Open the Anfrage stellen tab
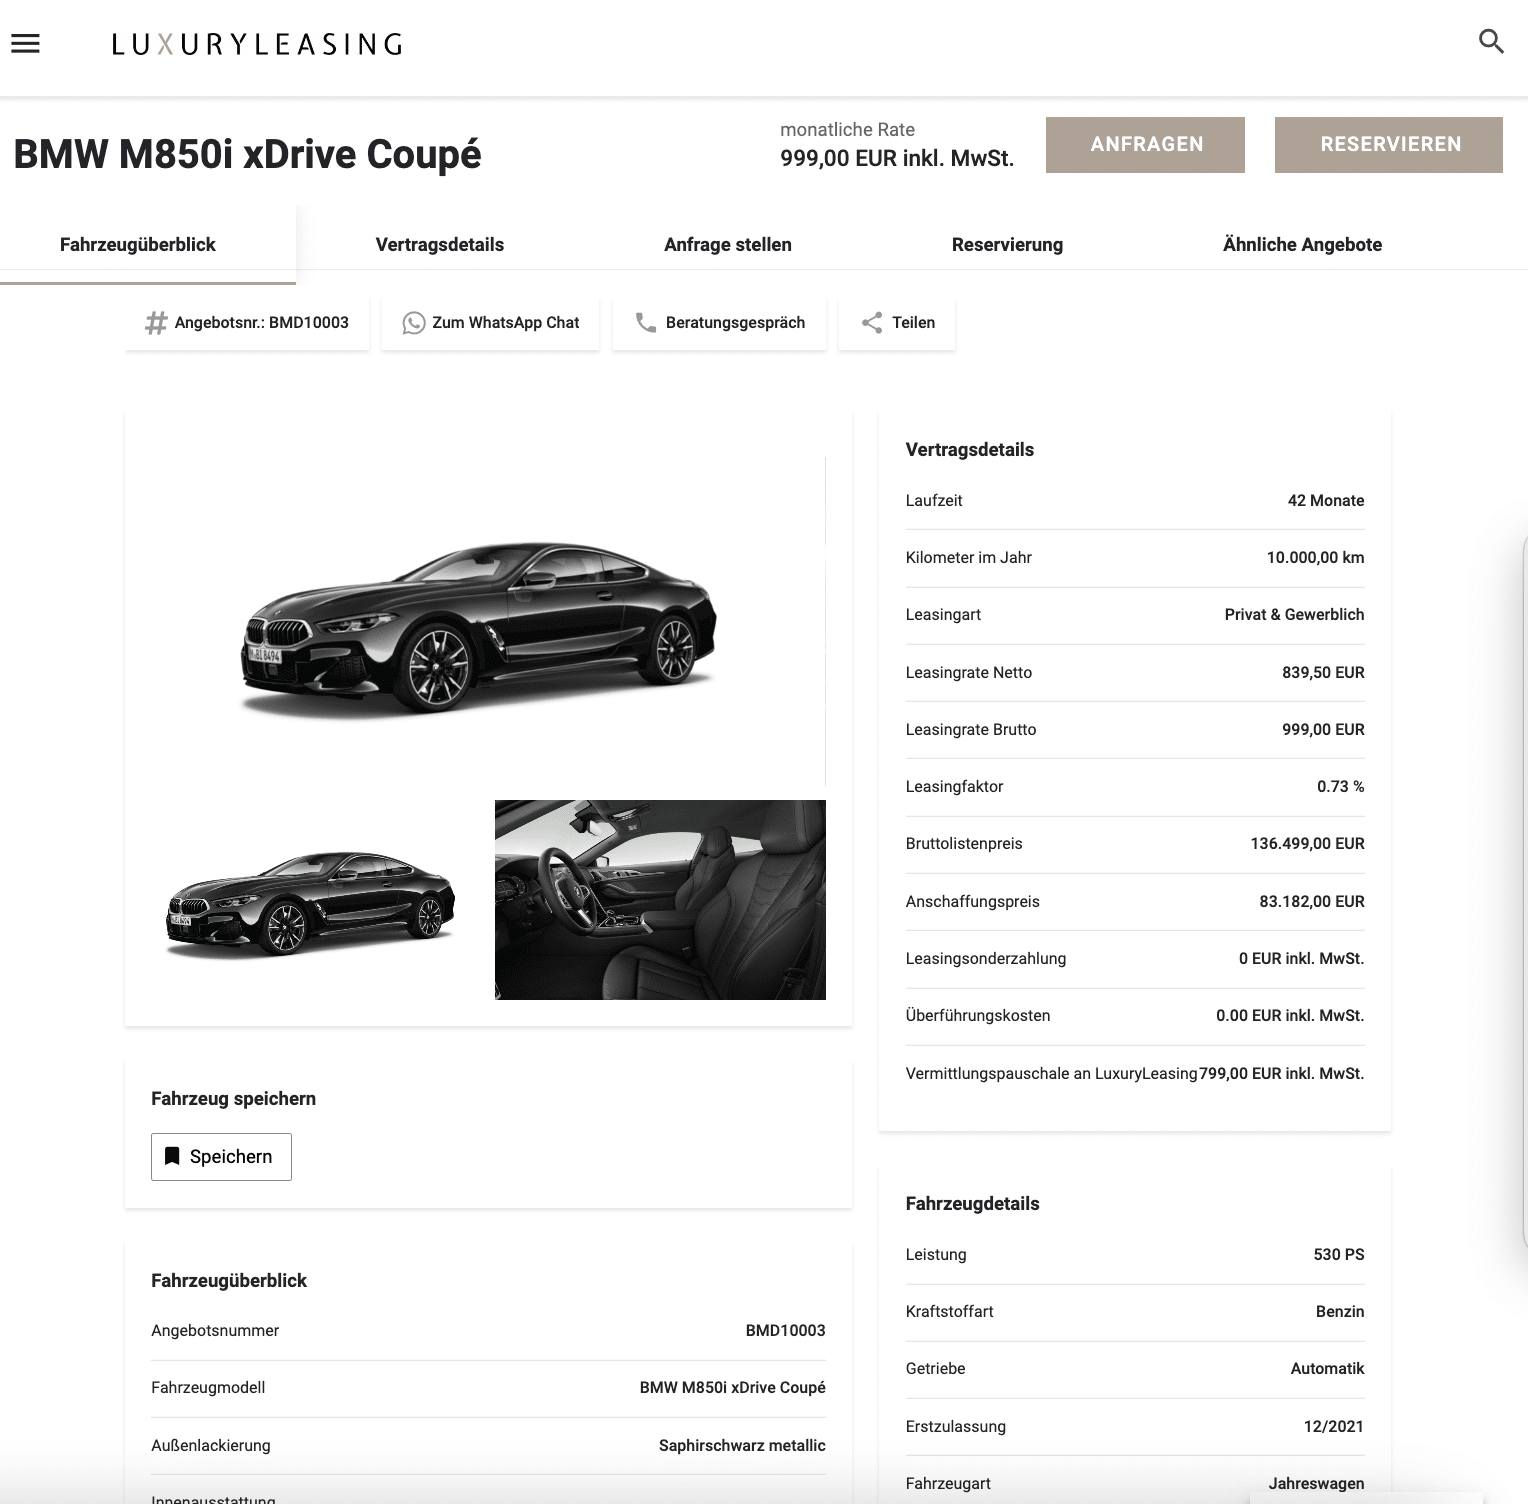 click(728, 245)
